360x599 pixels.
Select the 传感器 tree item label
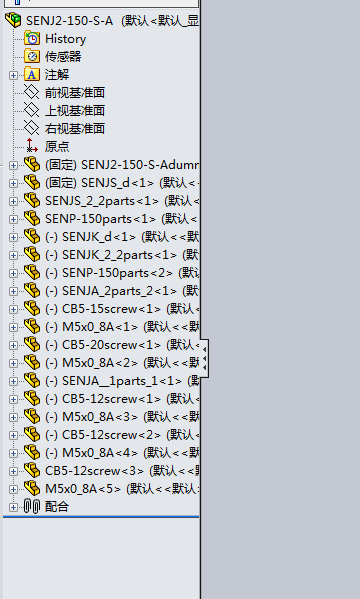(63, 57)
